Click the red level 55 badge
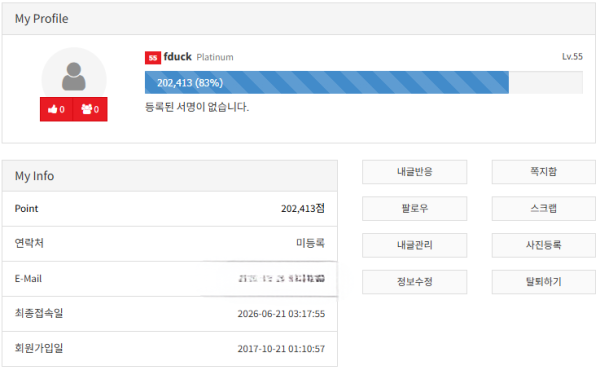This screenshot has width=600, height=388. (153, 58)
